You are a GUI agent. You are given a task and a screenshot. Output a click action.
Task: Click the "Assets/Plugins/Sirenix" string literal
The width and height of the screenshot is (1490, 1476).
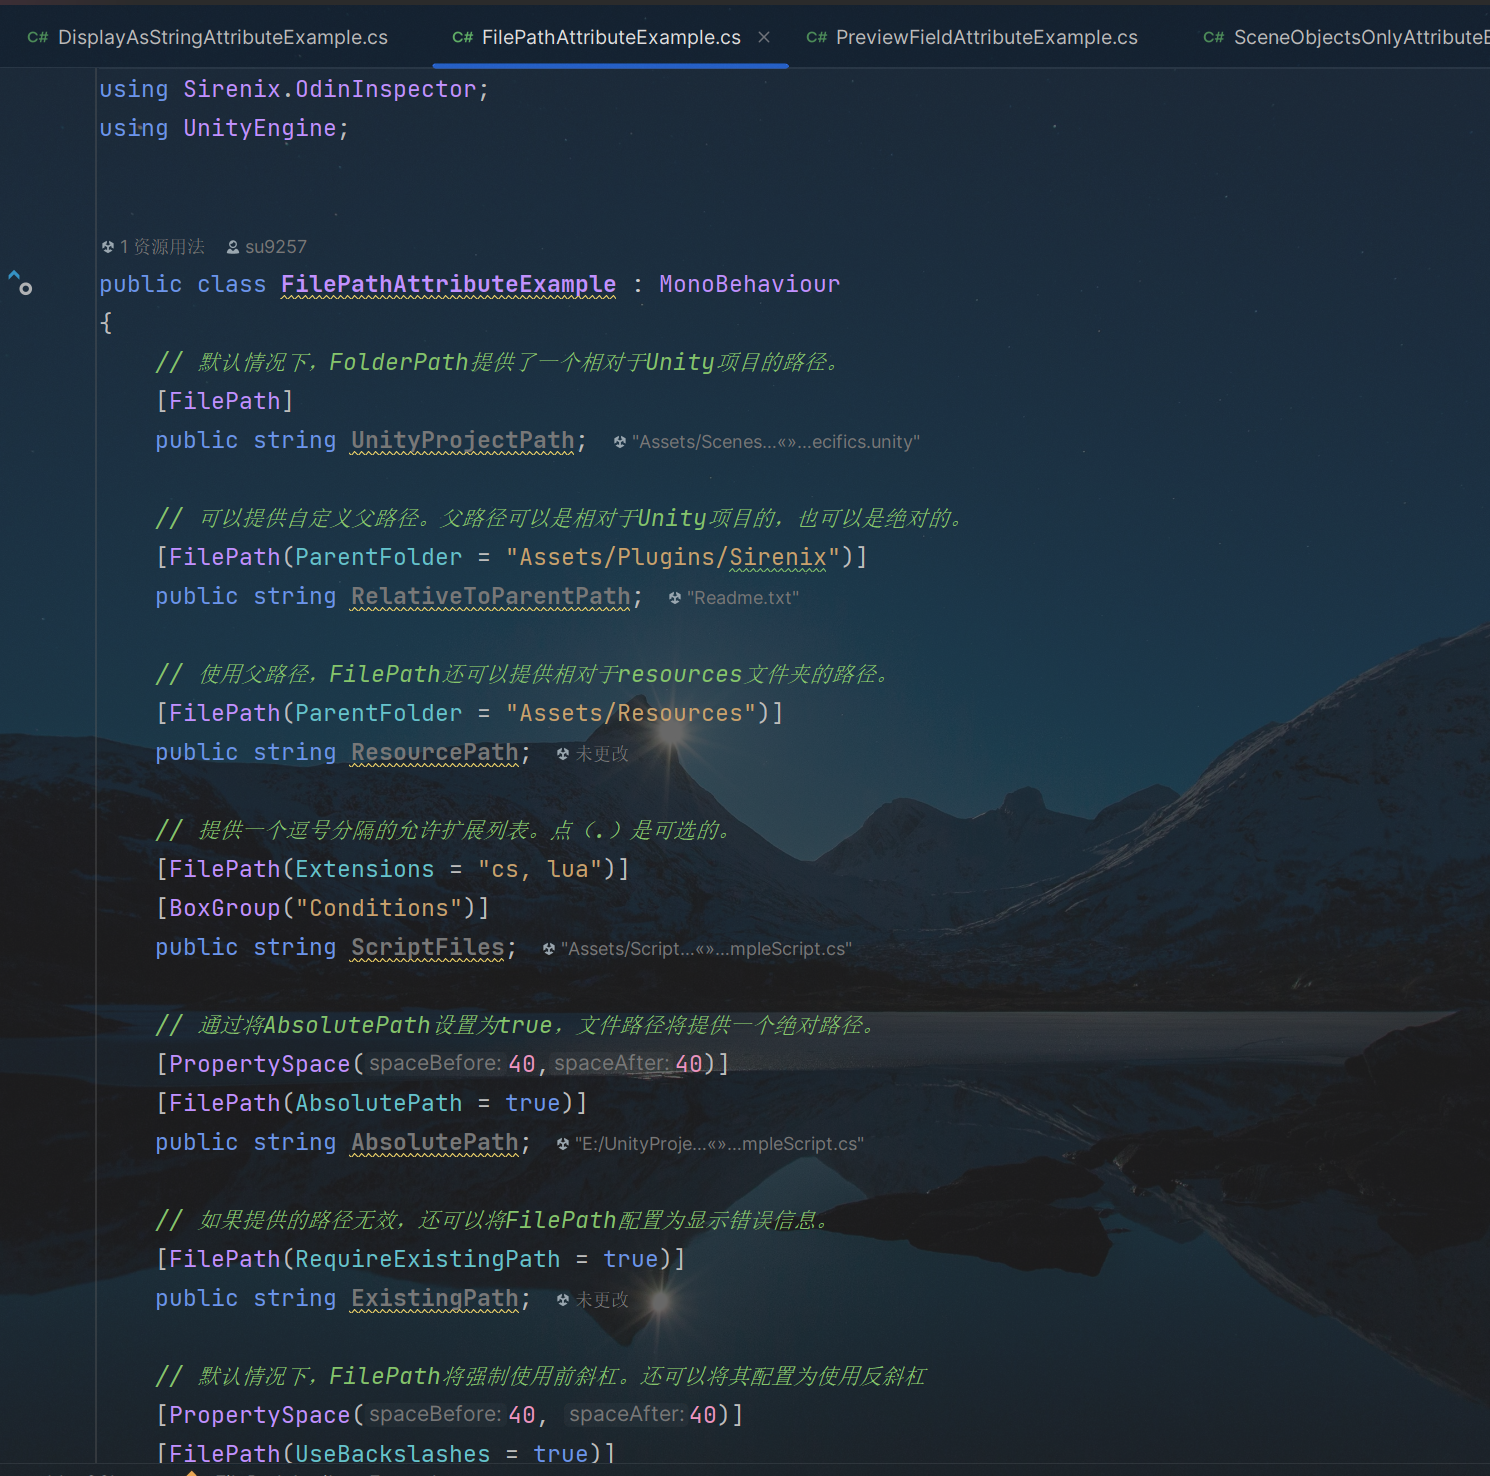tap(672, 557)
